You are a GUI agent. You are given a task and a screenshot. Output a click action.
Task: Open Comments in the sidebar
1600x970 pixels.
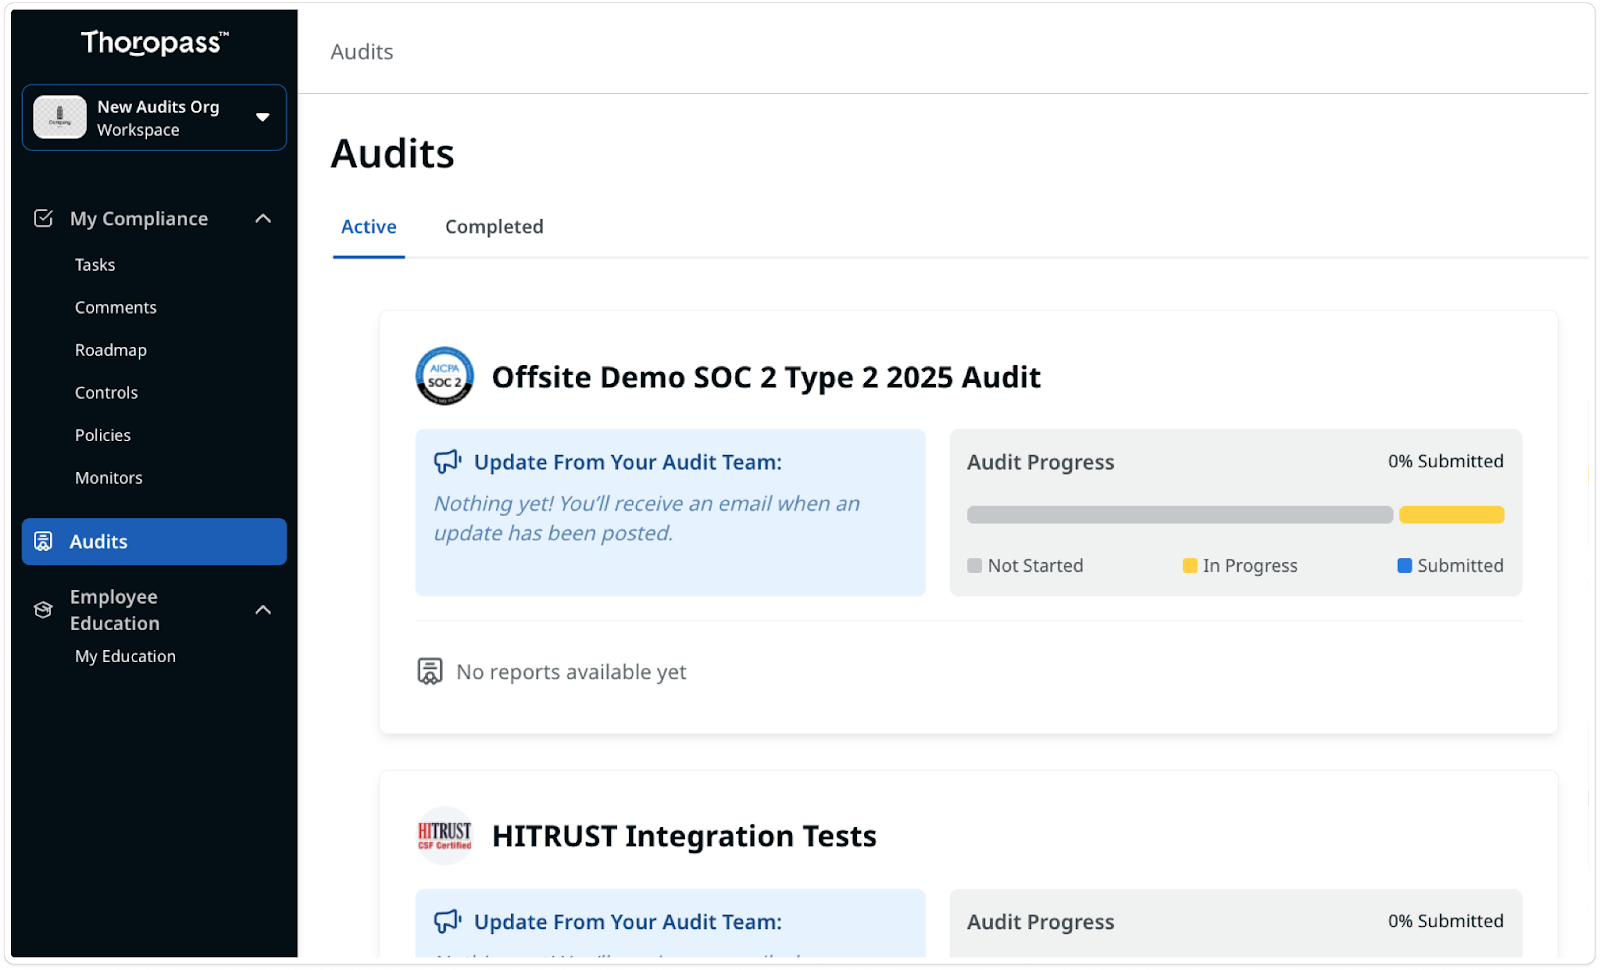tap(116, 308)
